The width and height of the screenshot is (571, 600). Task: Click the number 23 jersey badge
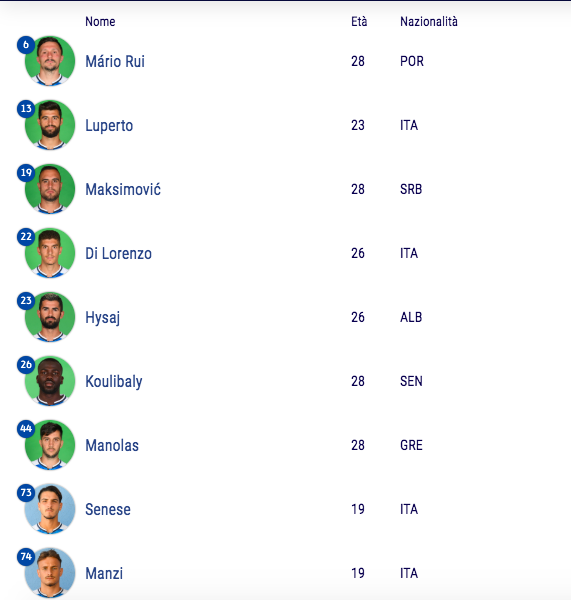click(26, 300)
